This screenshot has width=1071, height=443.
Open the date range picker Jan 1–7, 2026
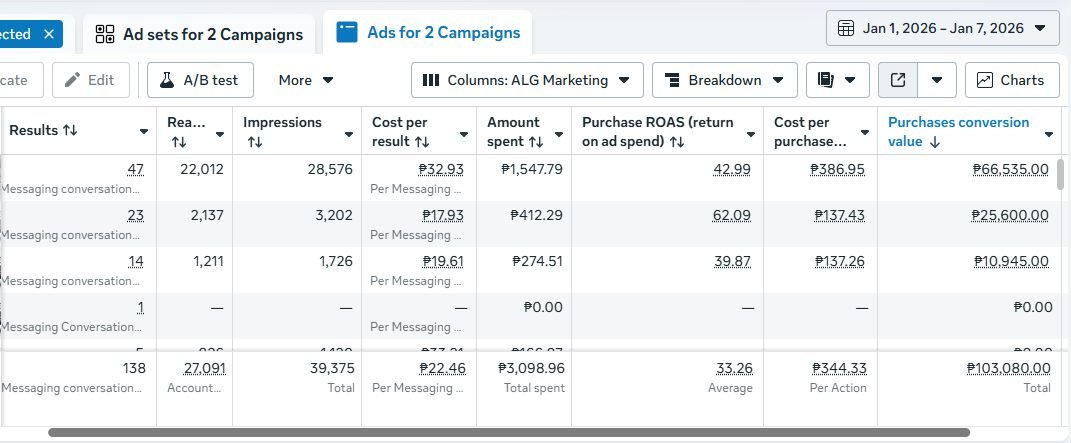point(942,28)
